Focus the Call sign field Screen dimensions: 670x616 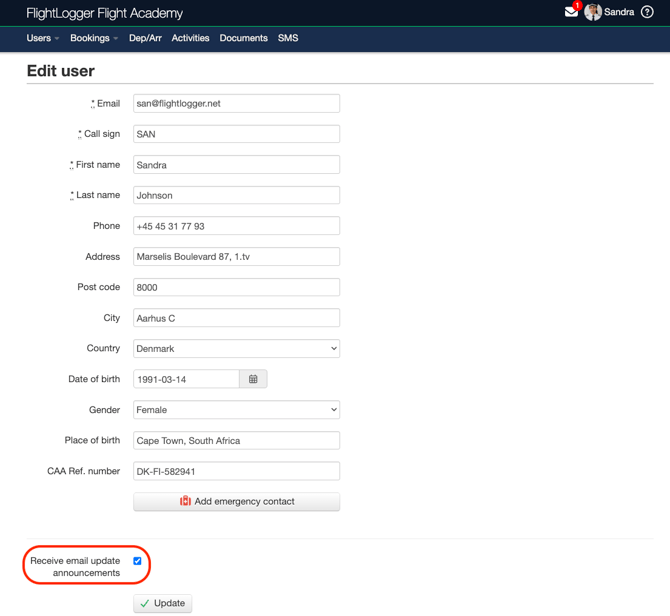coord(236,134)
